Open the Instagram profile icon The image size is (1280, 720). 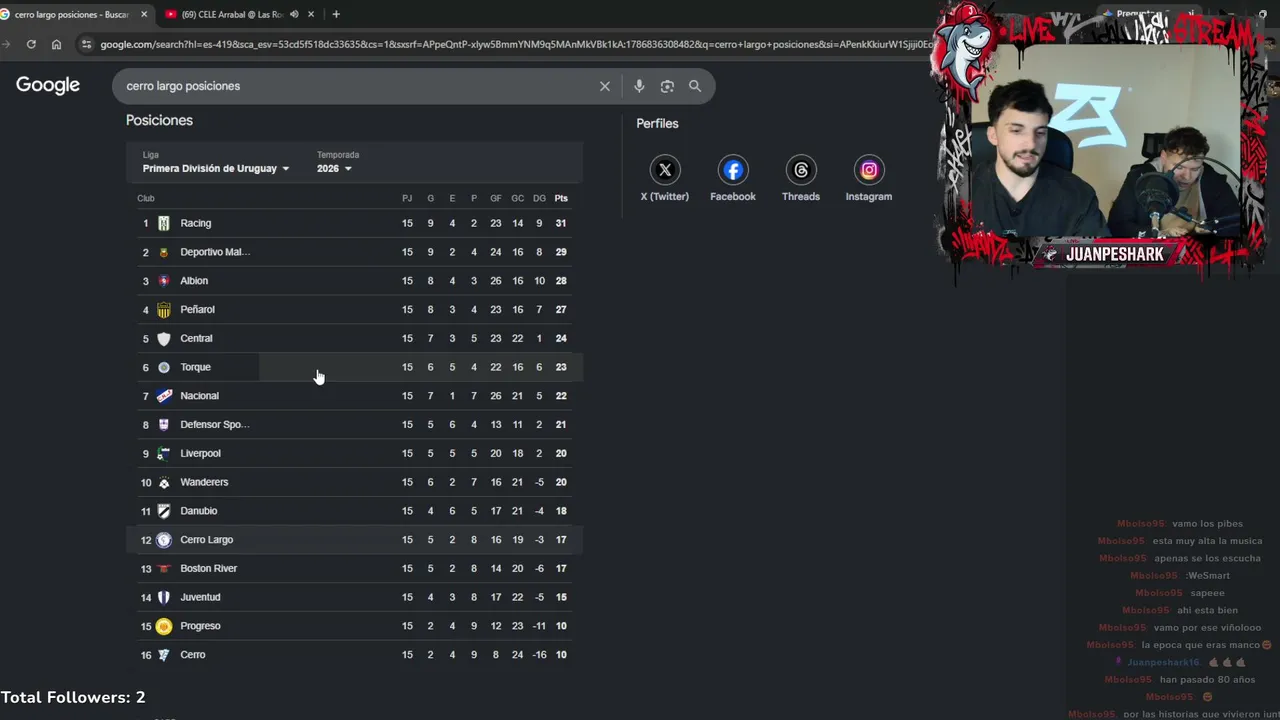[869, 170]
